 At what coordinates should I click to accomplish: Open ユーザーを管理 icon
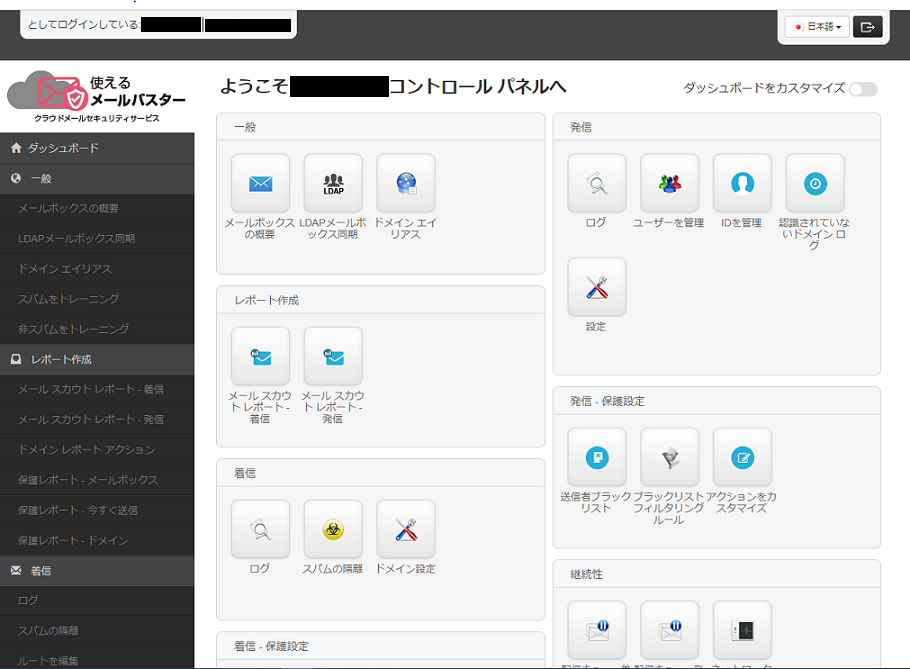[669, 183]
